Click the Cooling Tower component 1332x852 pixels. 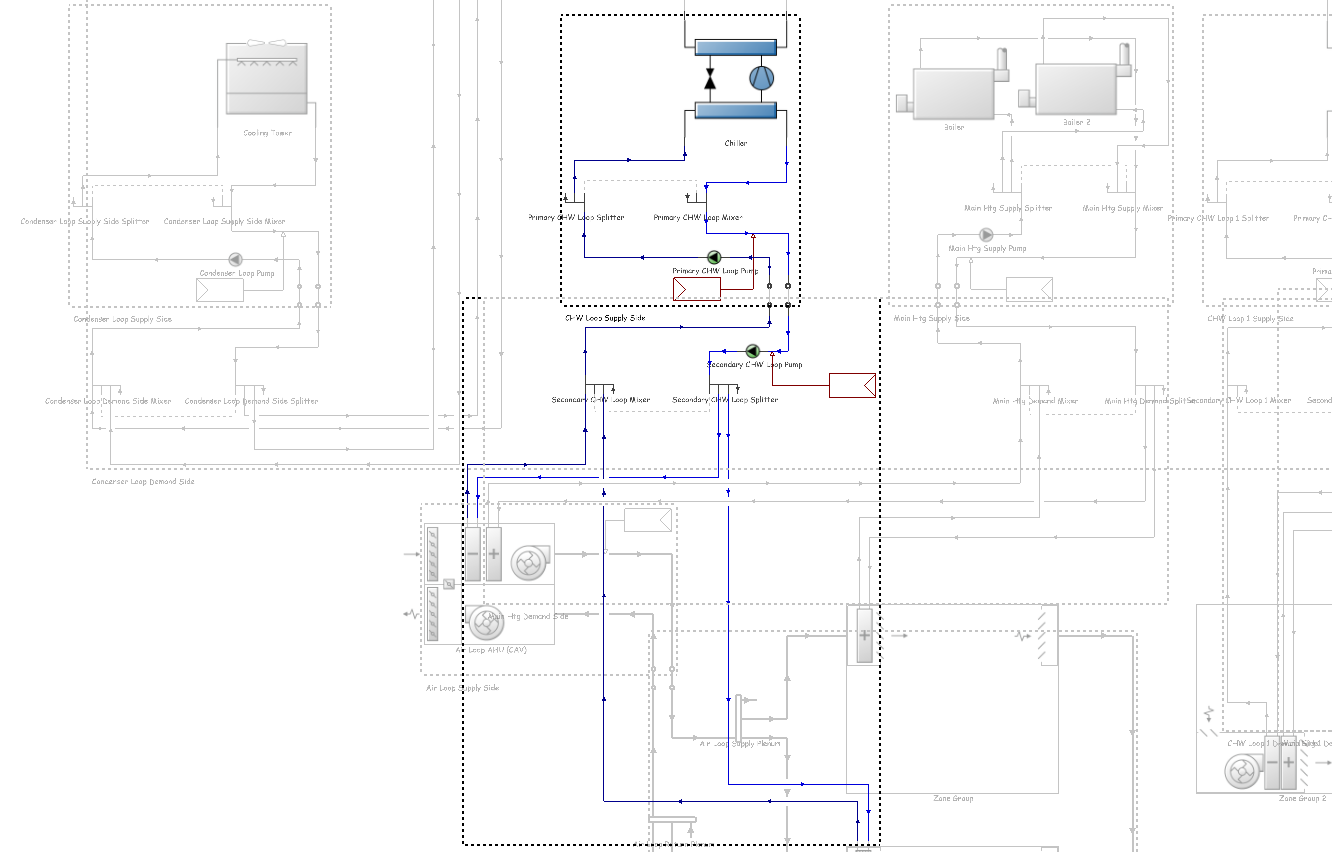click(267, 80)
